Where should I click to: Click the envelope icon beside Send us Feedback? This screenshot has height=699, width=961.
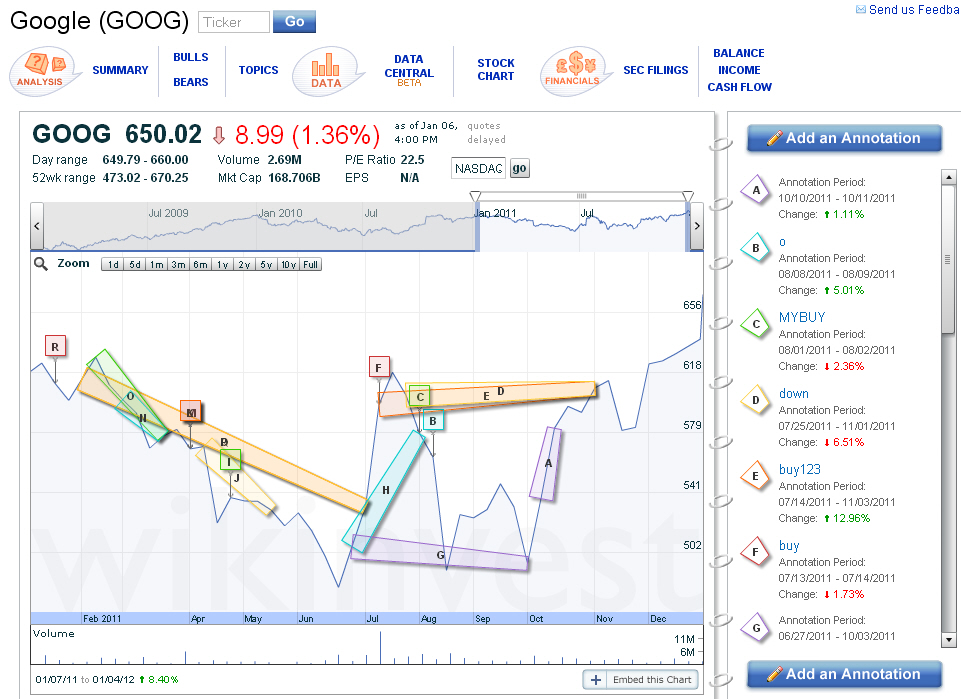tap(861, 9)
